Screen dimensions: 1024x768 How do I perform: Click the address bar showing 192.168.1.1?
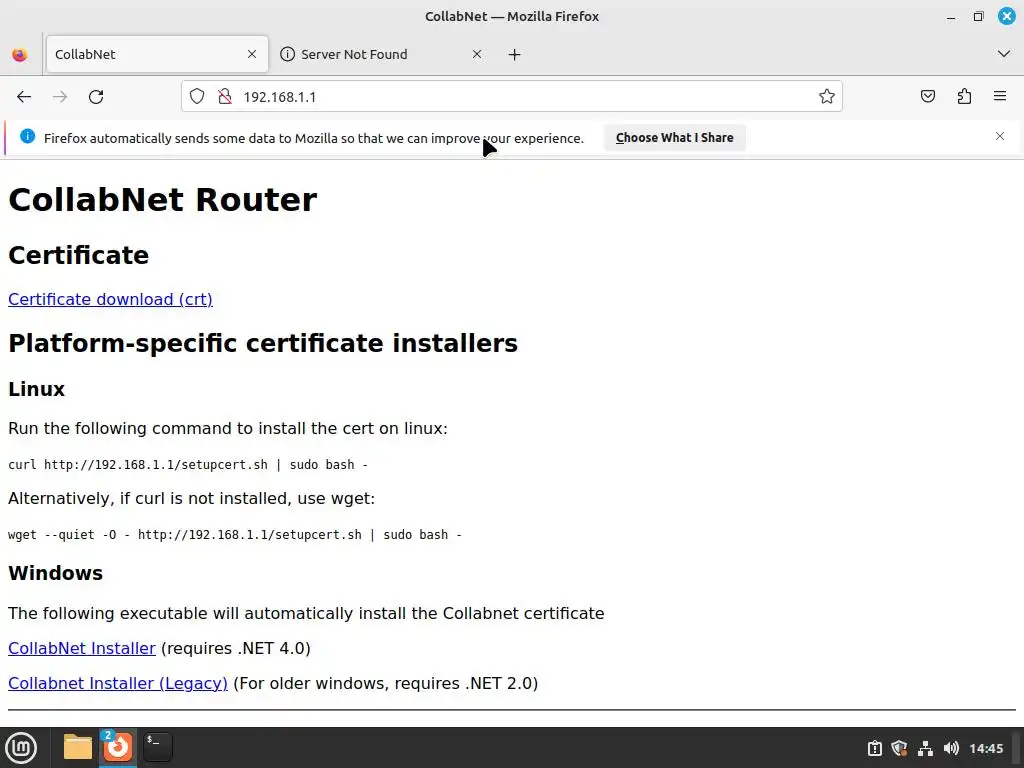coord(512,97)
